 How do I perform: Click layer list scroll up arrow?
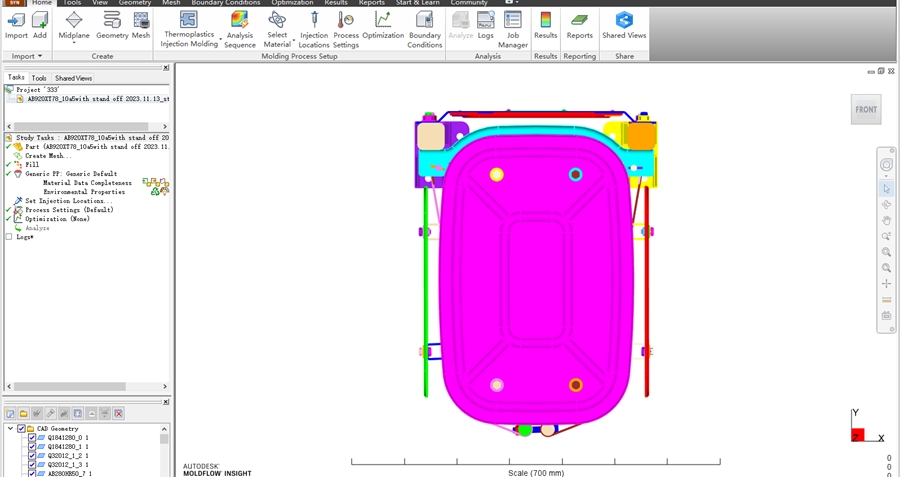[165, 429]
